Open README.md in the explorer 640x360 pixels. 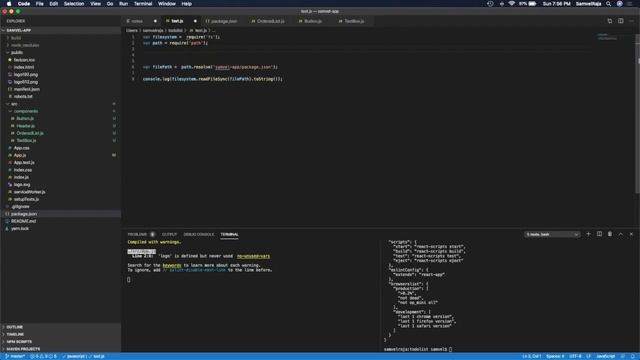coord(60,221)
